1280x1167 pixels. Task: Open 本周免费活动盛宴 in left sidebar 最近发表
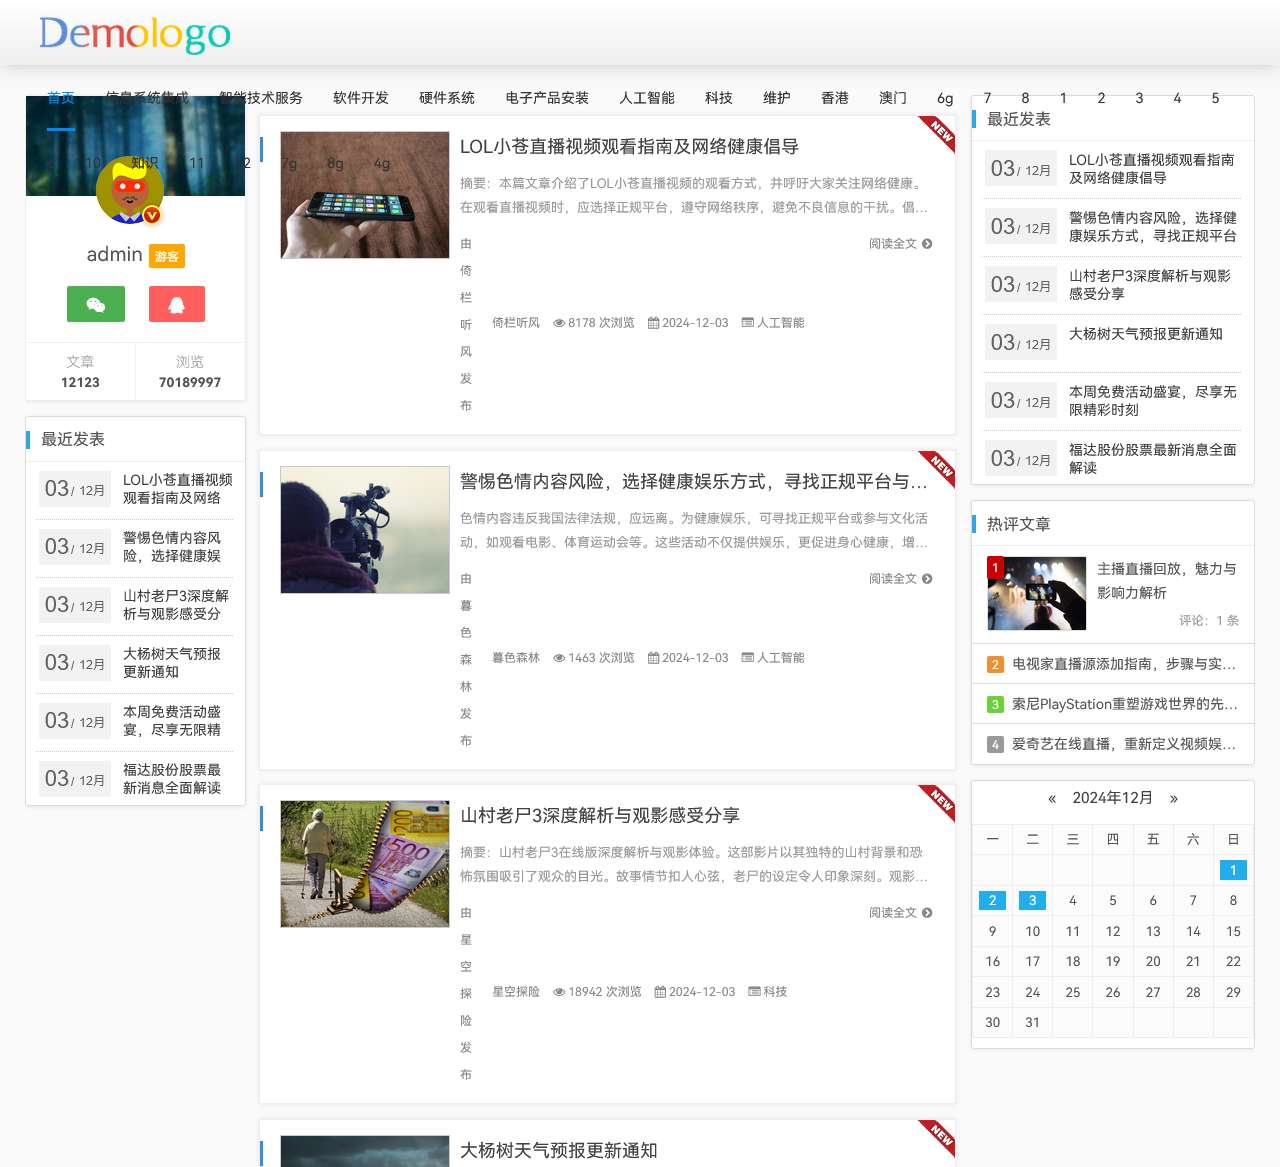pyautogui.click(x=172, y=721)
